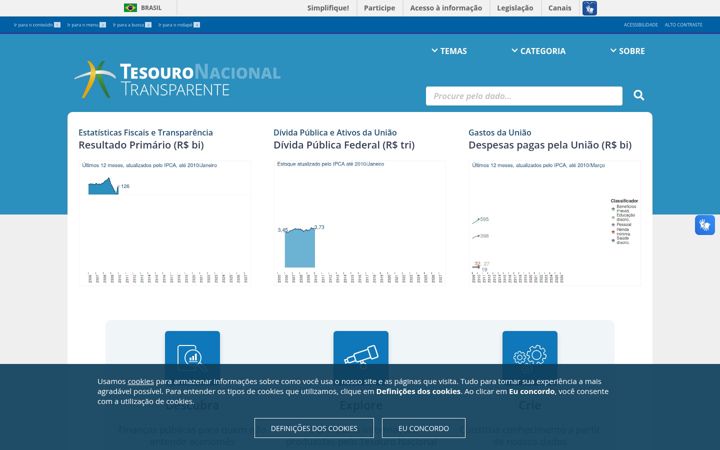The height and width of the screenshot is (450, 720).
Task: Open 'Despesas pagas pela União (R$ bi)' title
Action: pos(550,145)
